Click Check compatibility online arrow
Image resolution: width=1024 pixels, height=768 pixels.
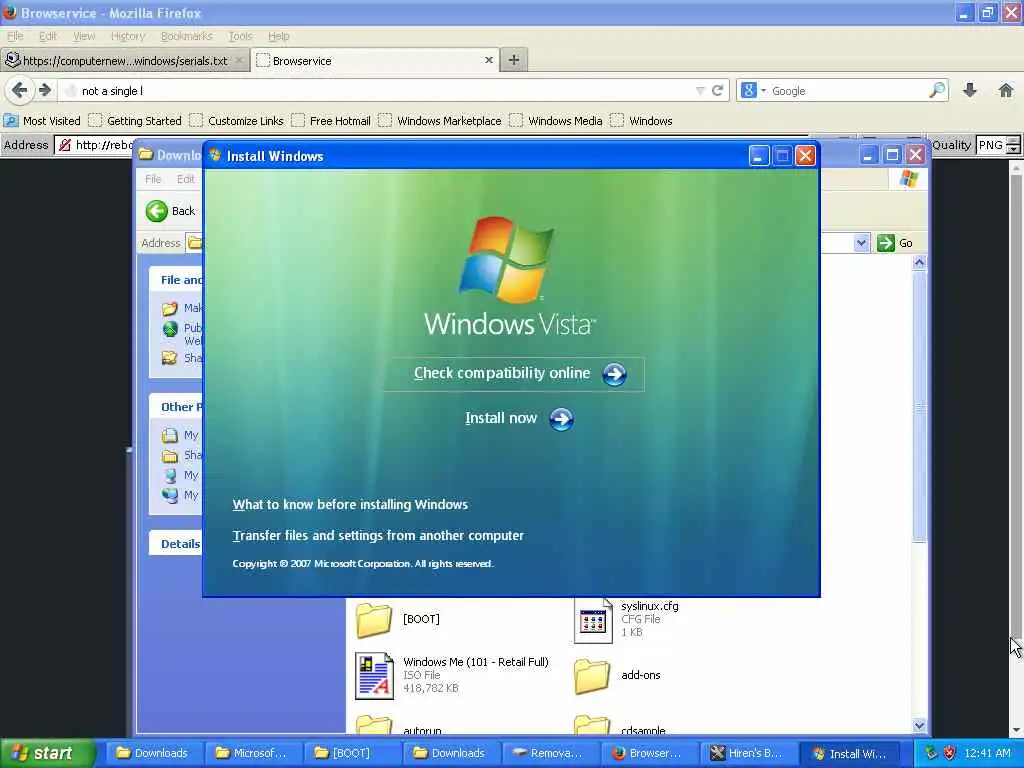coord(614,374)
